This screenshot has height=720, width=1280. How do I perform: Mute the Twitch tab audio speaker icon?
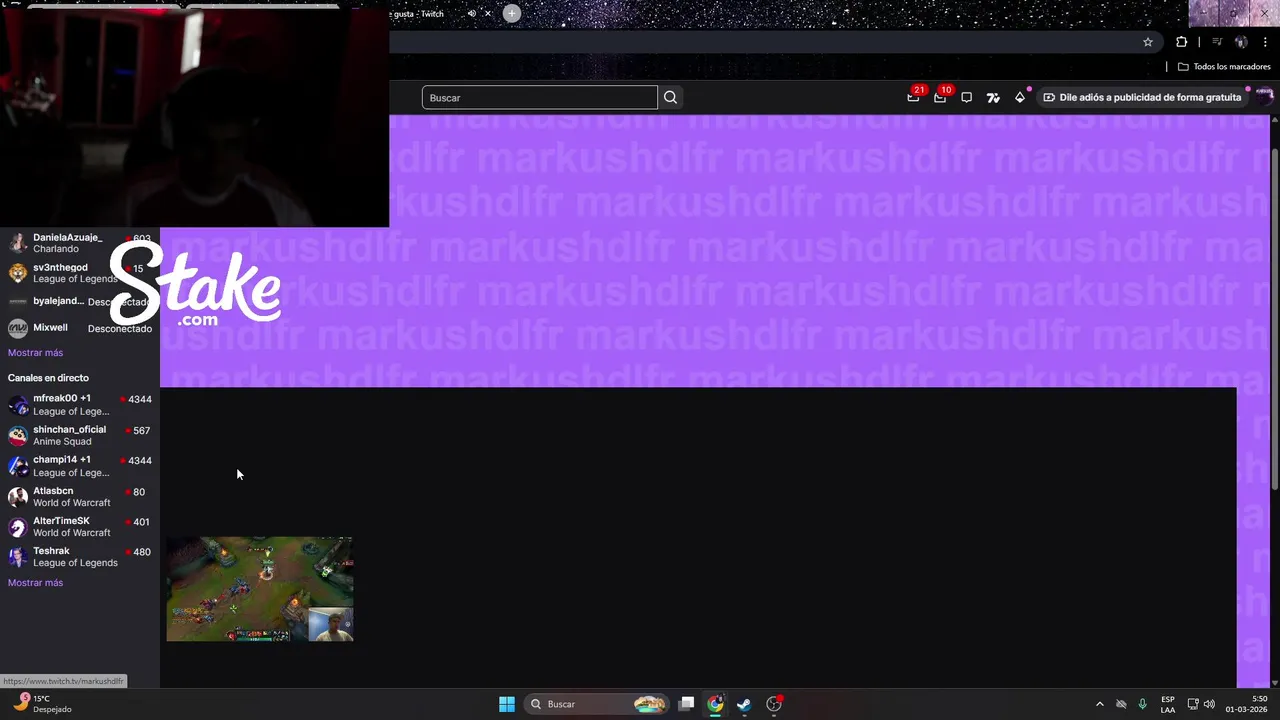pos(472,14)
